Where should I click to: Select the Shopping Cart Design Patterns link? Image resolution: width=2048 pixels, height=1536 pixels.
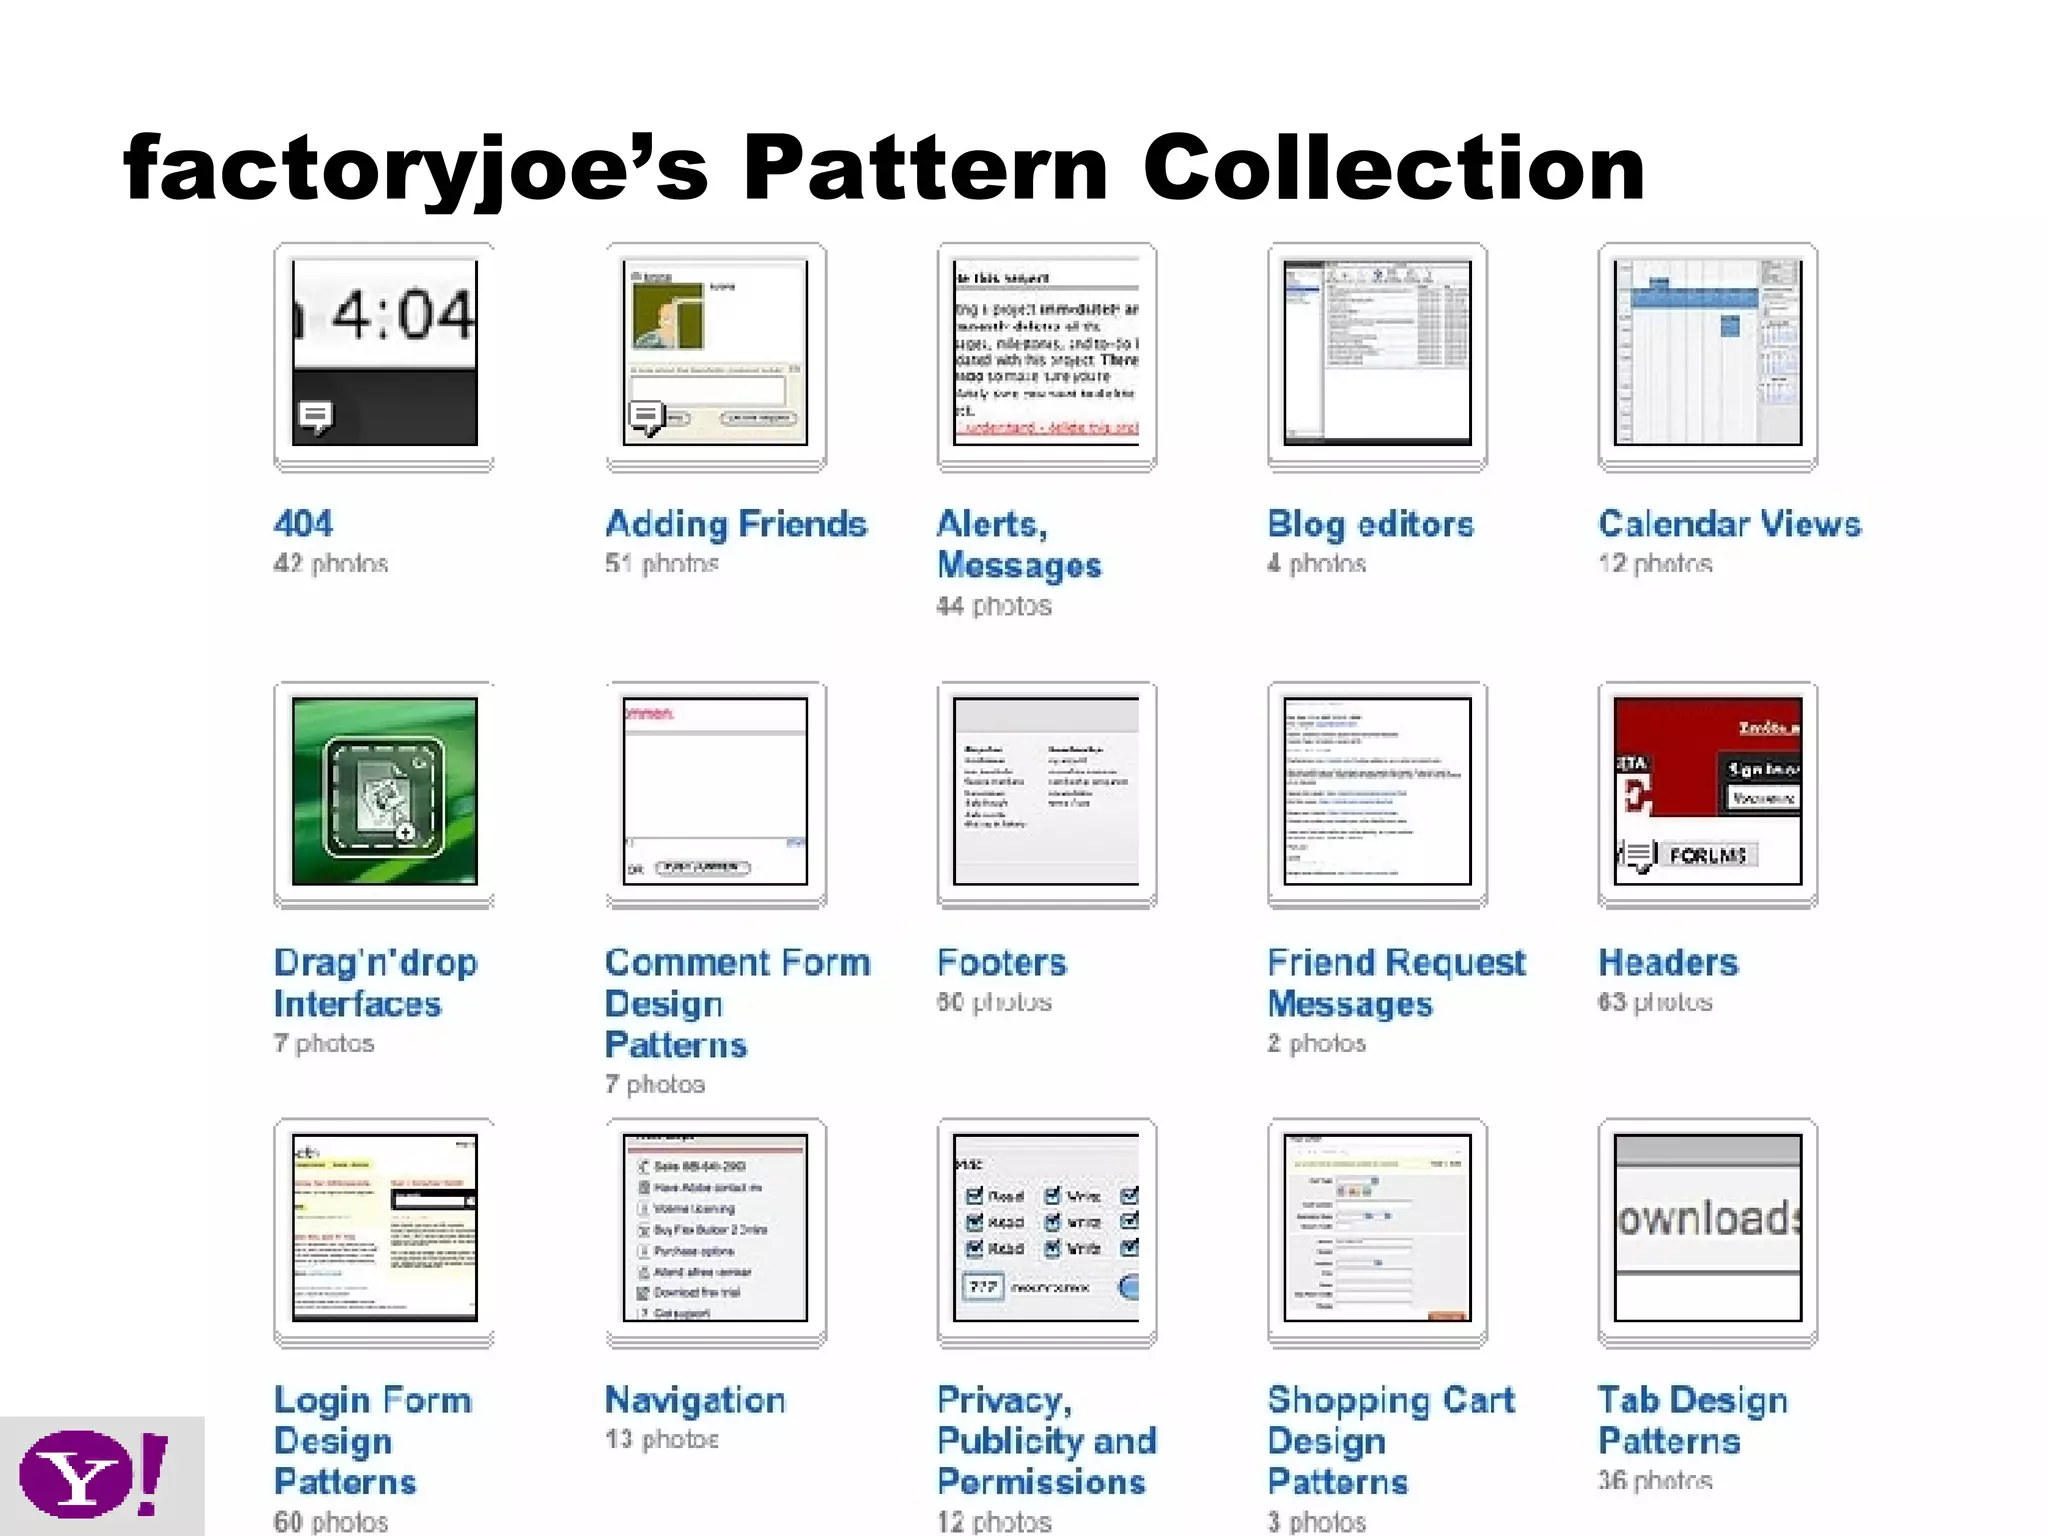(x=1391, y=1441)
